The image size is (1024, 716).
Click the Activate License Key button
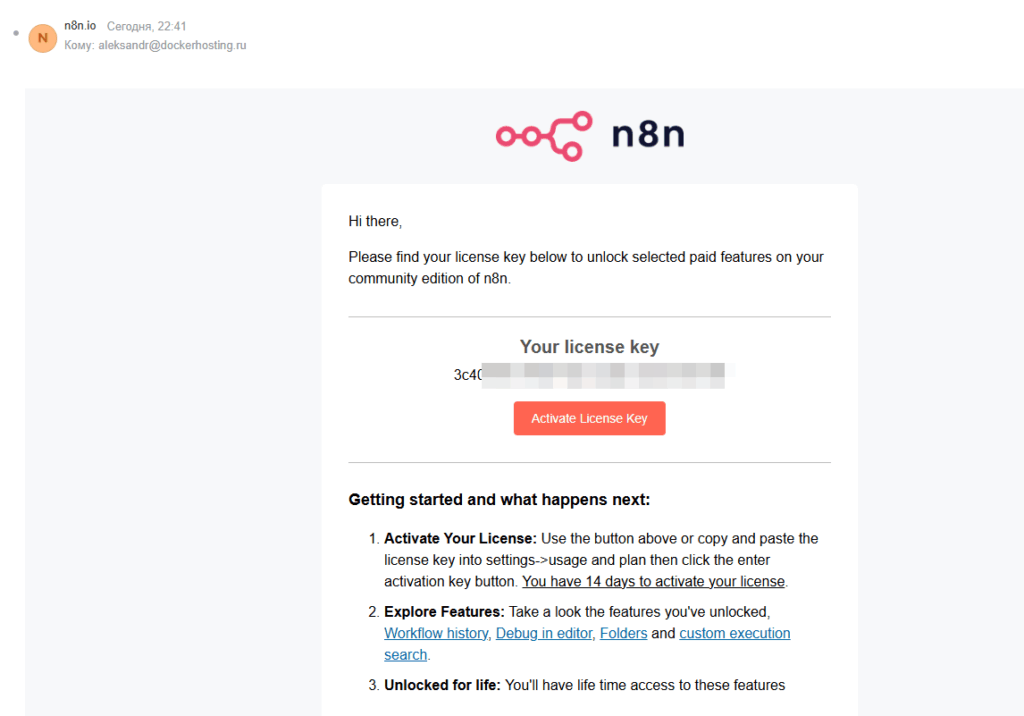pyautogui.click(x=589, y=418)
